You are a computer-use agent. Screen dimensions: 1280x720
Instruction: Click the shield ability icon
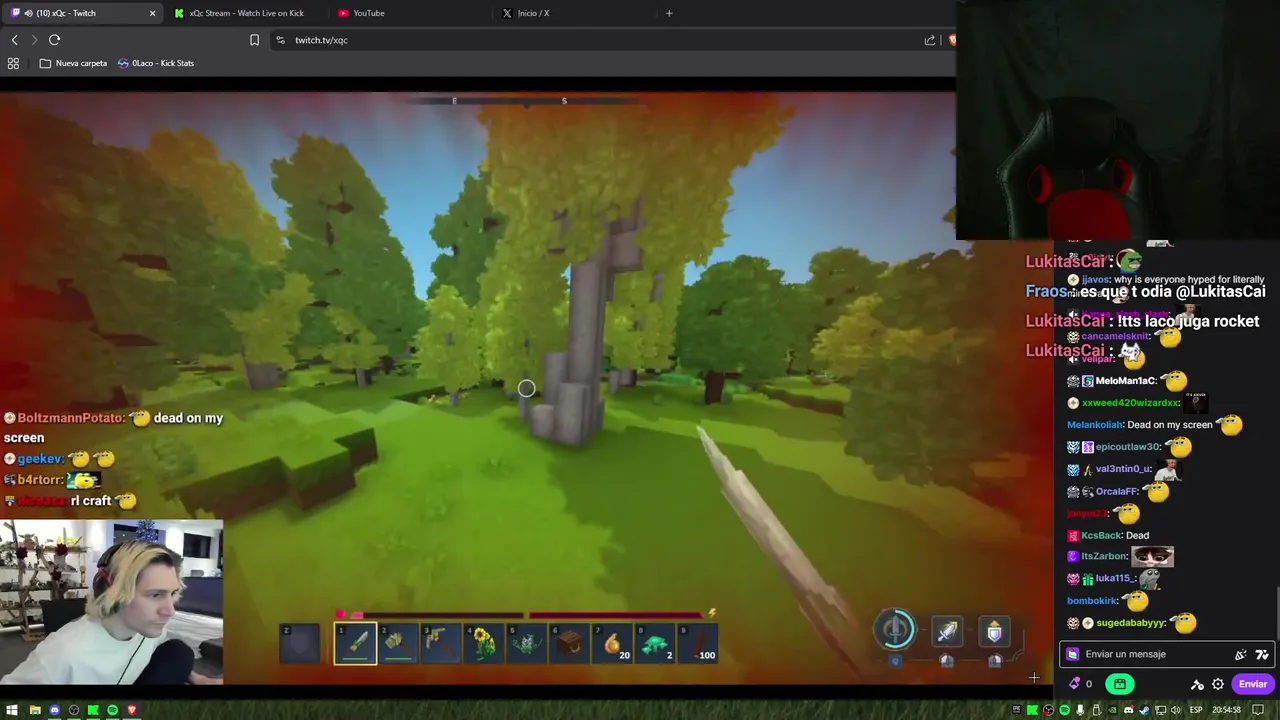994,631
